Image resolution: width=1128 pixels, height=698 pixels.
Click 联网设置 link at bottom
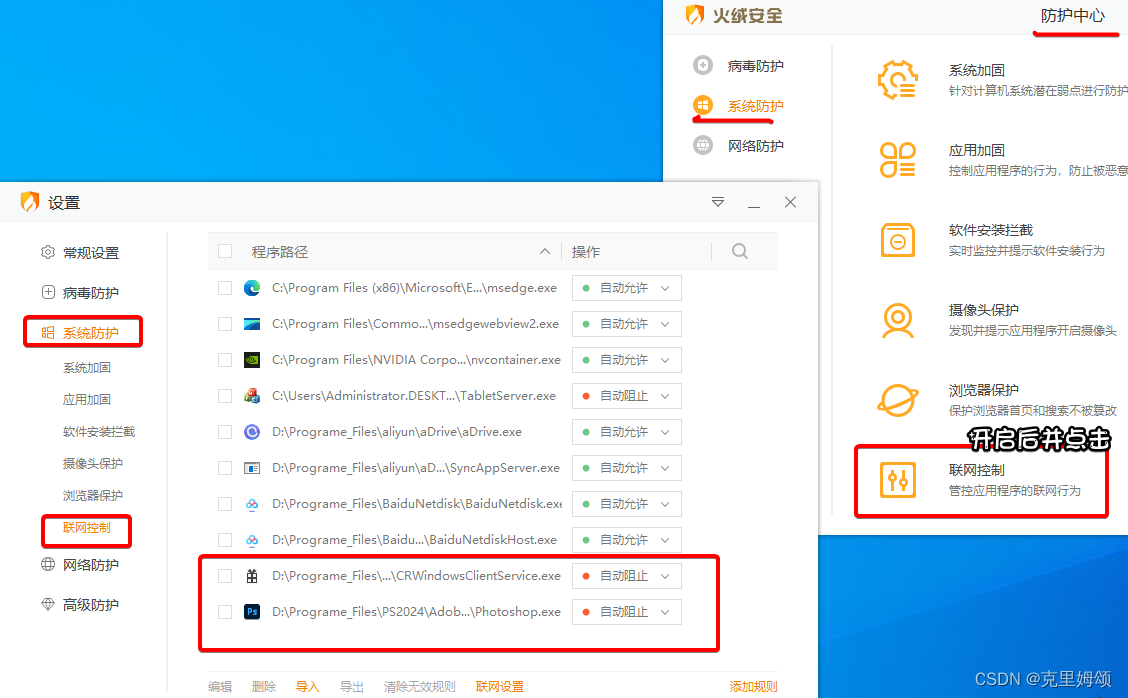click(500, 686)
